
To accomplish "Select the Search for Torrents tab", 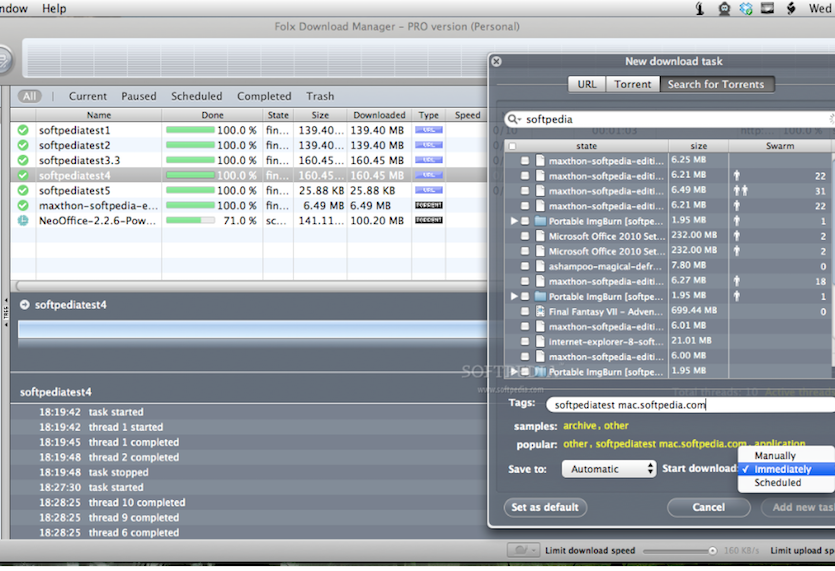I will (x=716, y=84).
